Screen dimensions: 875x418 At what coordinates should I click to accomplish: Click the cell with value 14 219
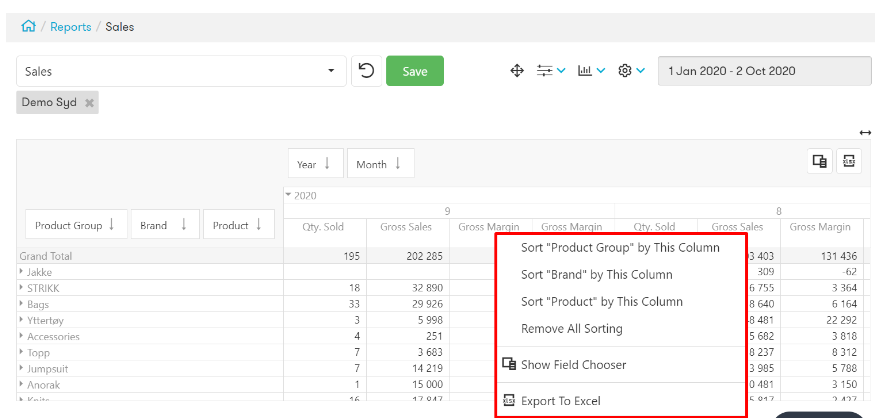408,368
